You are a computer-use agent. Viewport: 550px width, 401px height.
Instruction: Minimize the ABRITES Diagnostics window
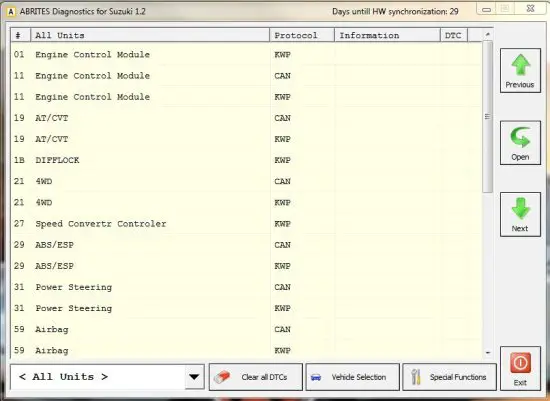487,9
